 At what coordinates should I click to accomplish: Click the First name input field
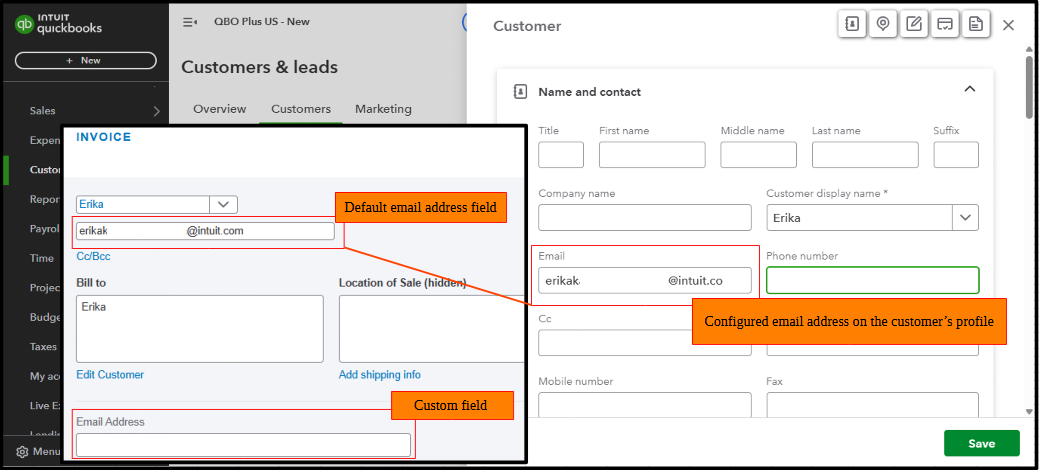pyautogui.click(x=652, y=154)
